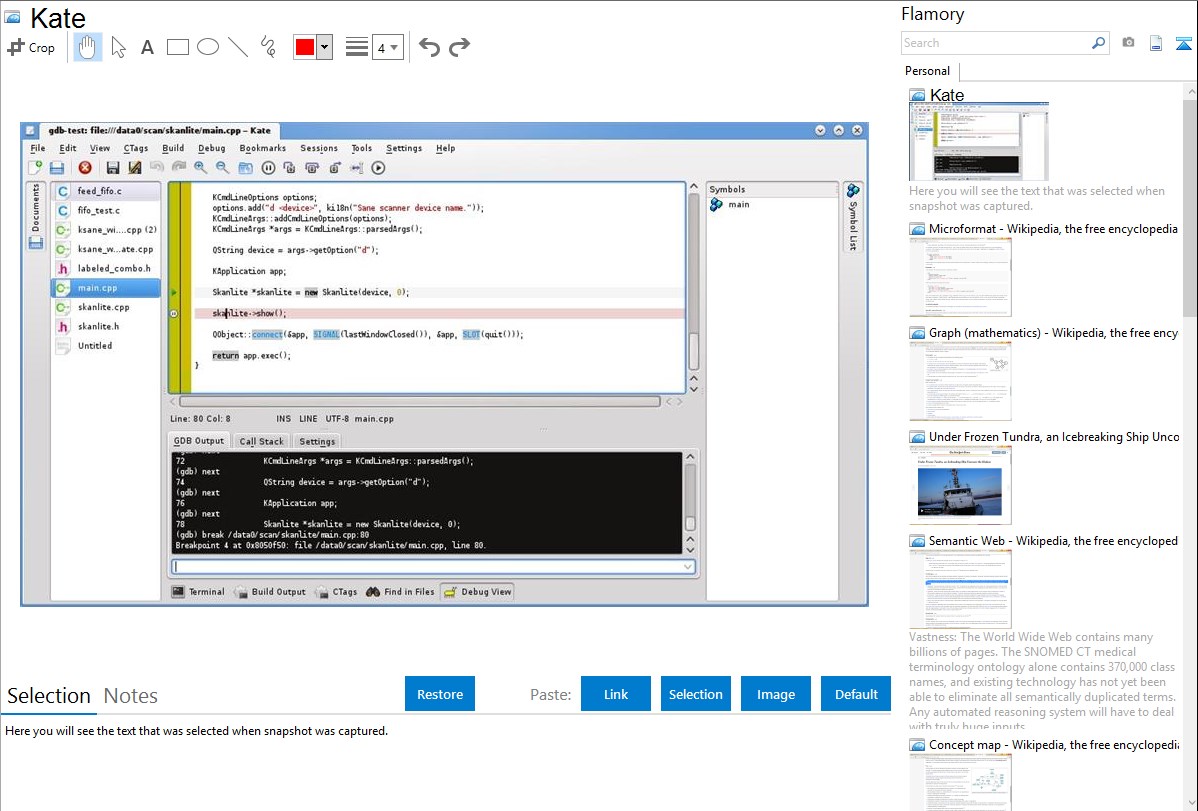
Task: Open the Sessions menu in Kate
Action: click(x=319, y=148)
